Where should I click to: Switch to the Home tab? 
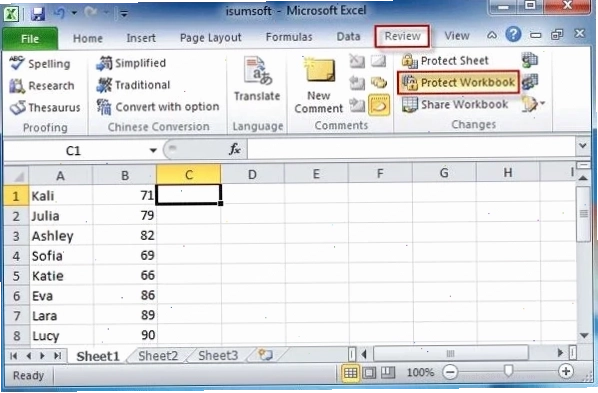[88, 38]
